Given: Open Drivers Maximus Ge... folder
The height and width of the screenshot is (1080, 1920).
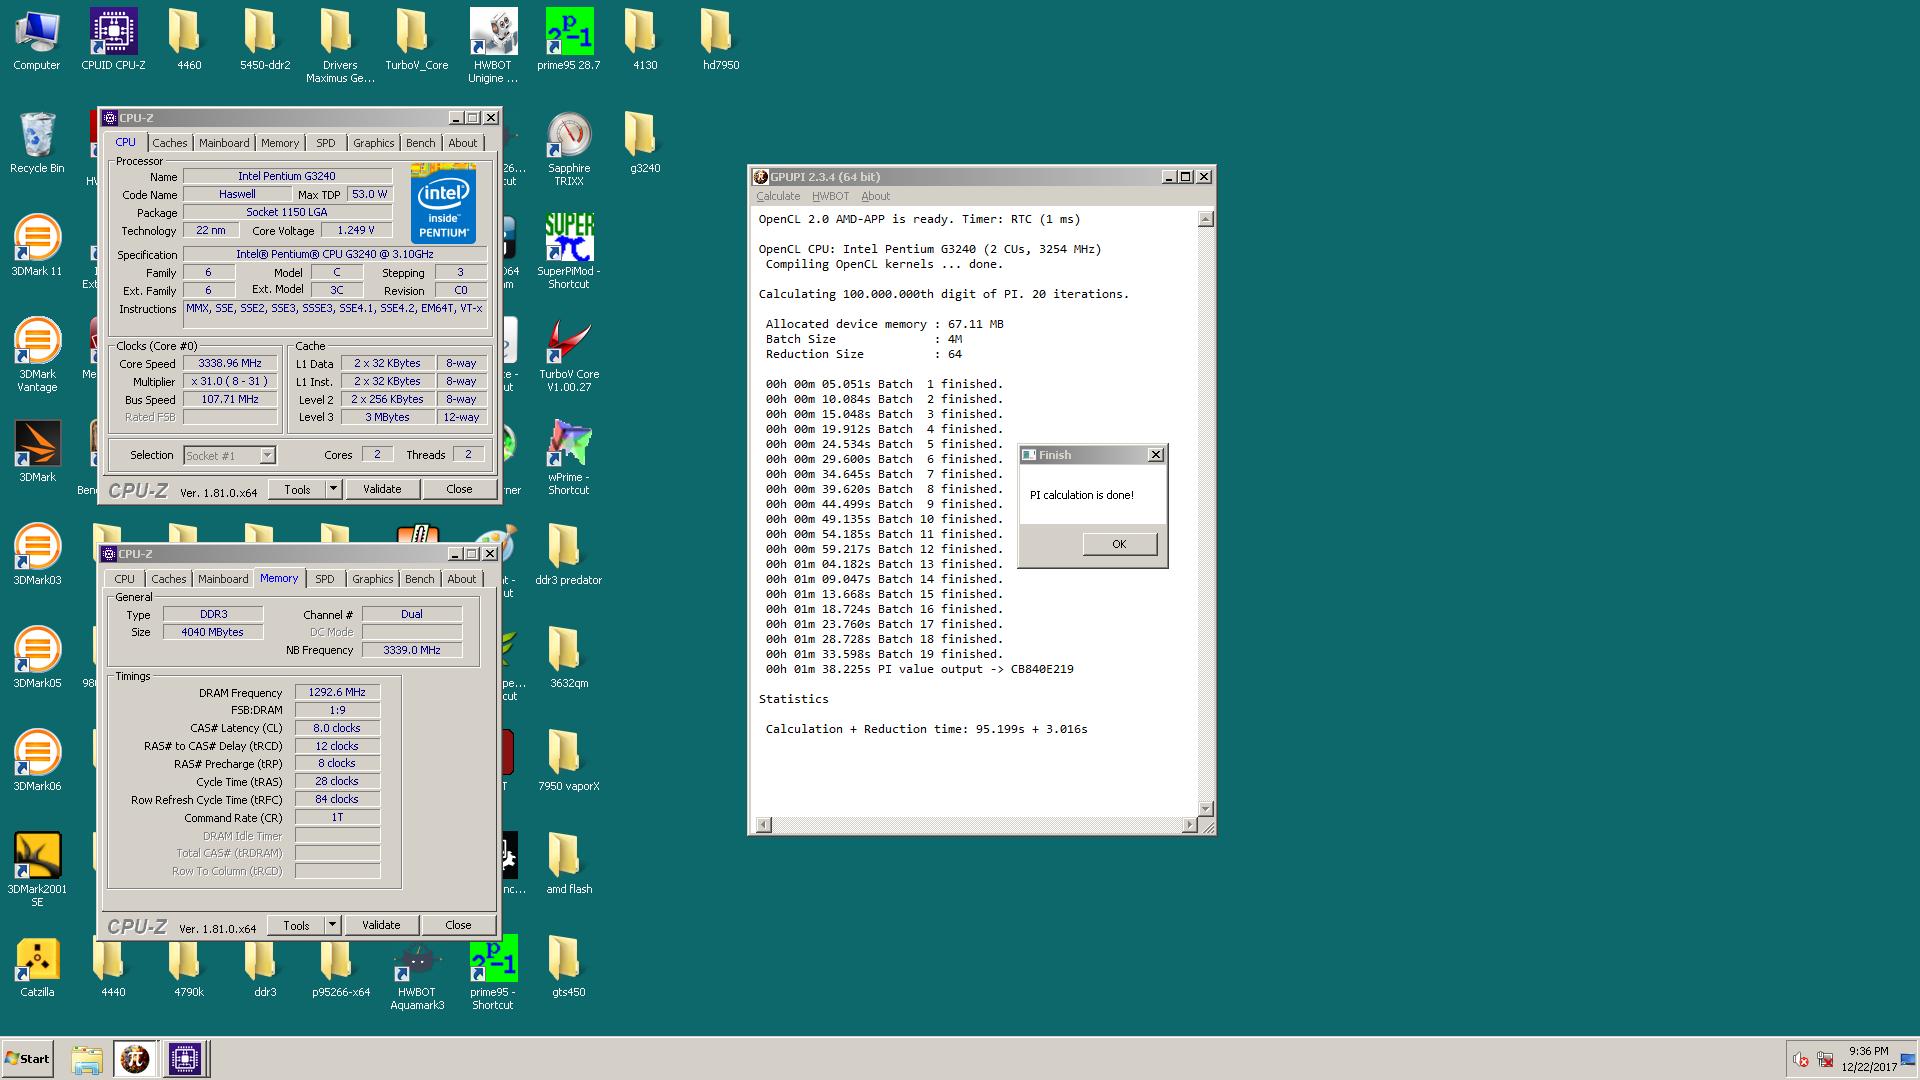Looking at the screenshot, I should tap(340, 46).
